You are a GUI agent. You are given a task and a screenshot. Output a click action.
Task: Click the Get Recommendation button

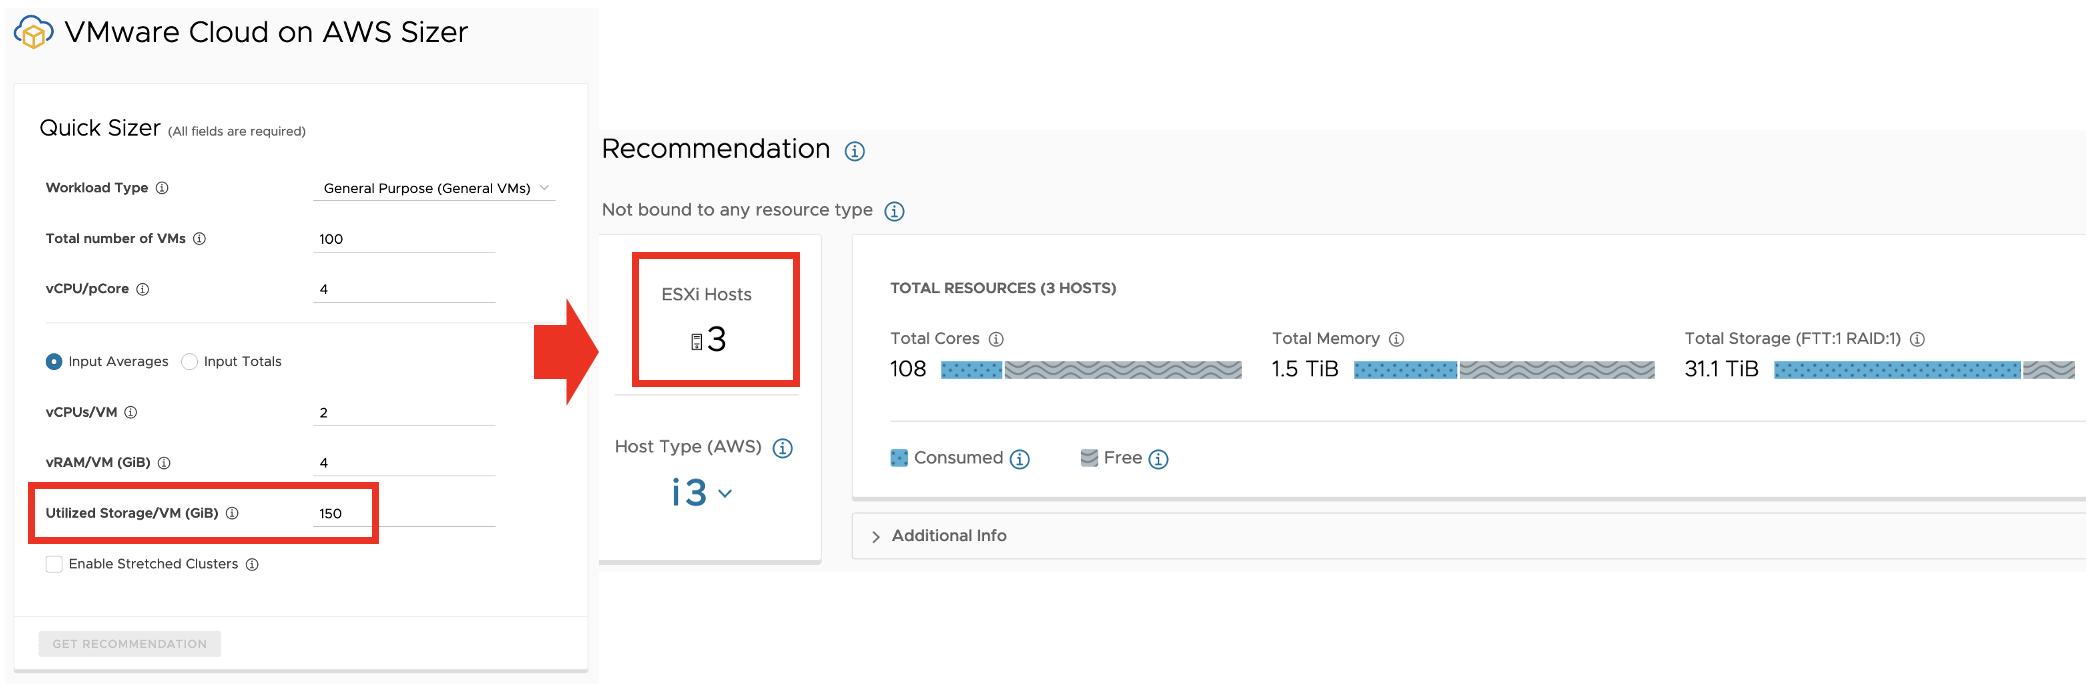[130, 644]
